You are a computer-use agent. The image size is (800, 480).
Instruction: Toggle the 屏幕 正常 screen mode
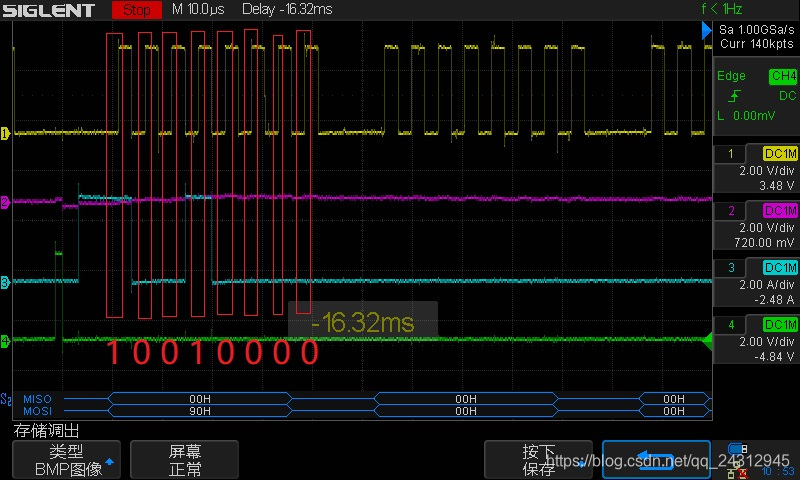(185, 460)
